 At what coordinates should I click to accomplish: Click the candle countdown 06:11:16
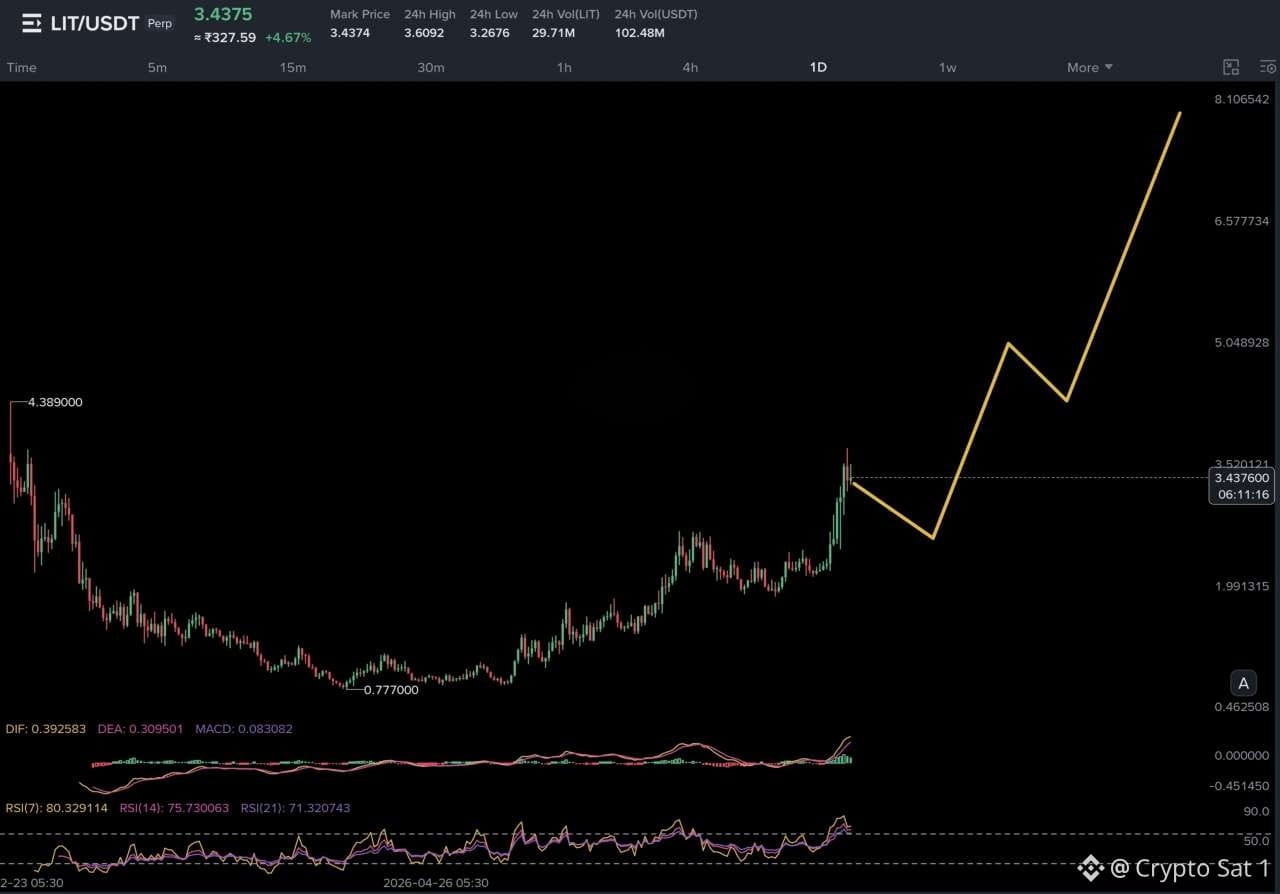click(1244, 494)
